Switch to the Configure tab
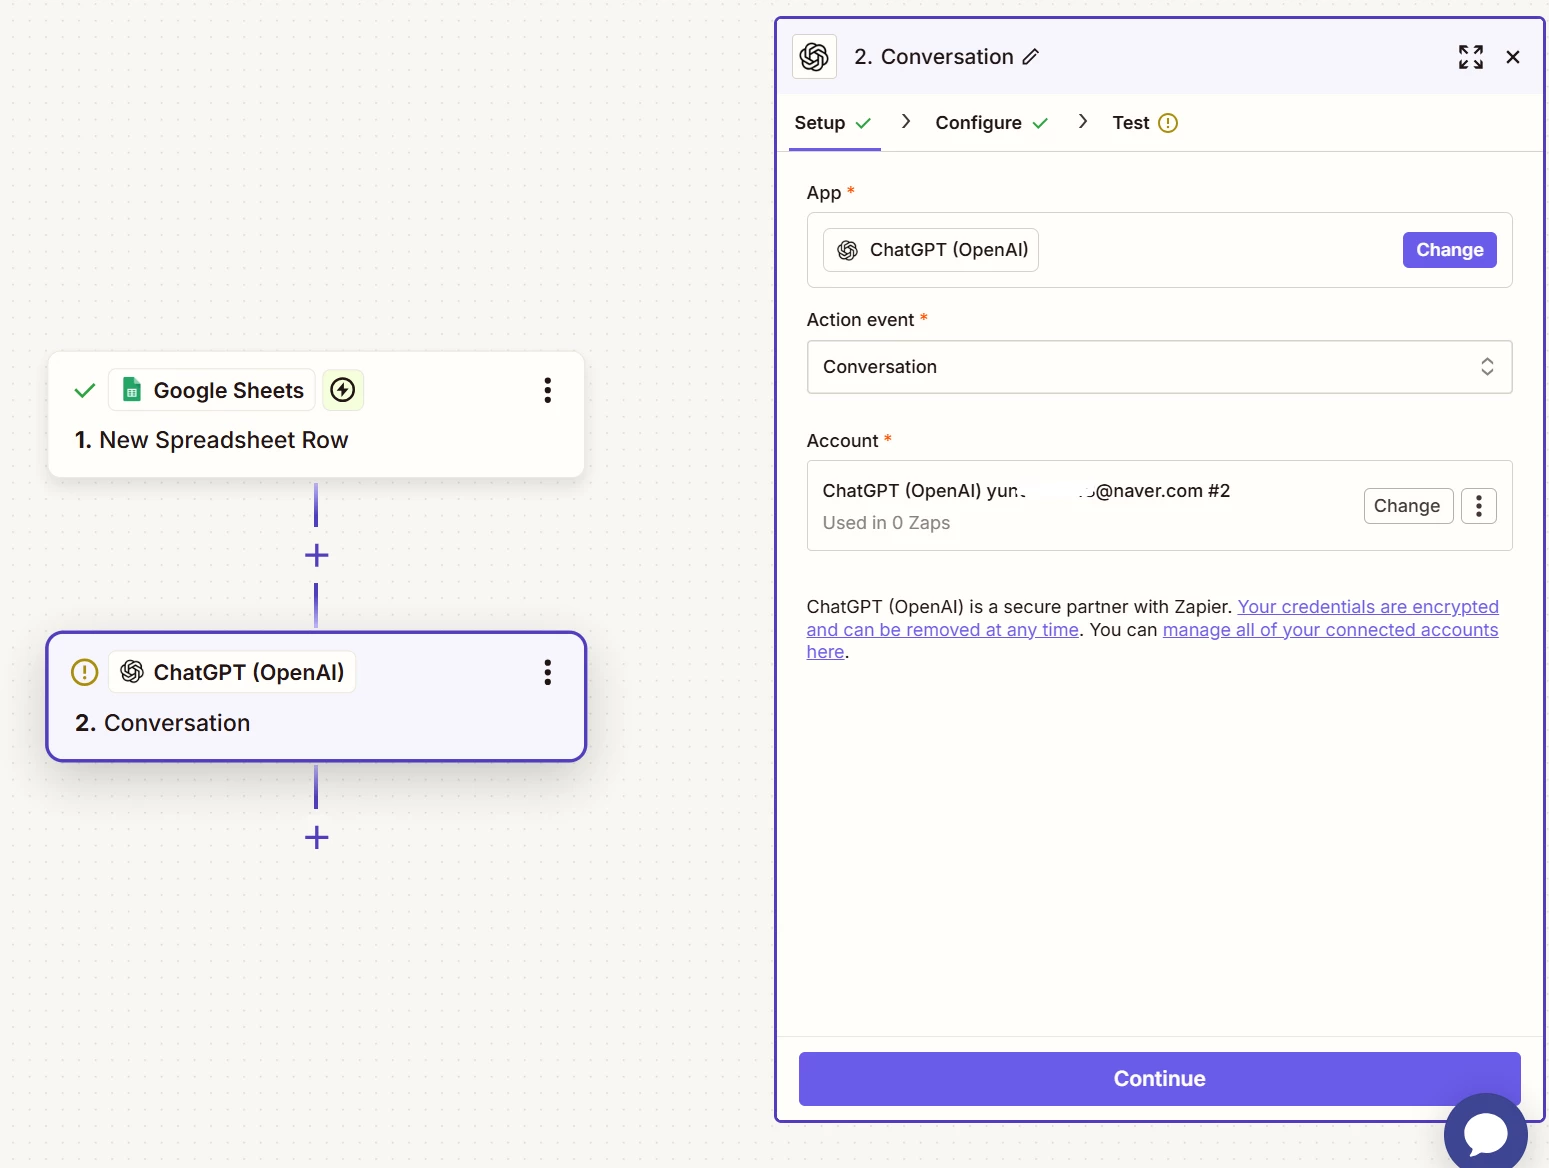 point(991,123)
